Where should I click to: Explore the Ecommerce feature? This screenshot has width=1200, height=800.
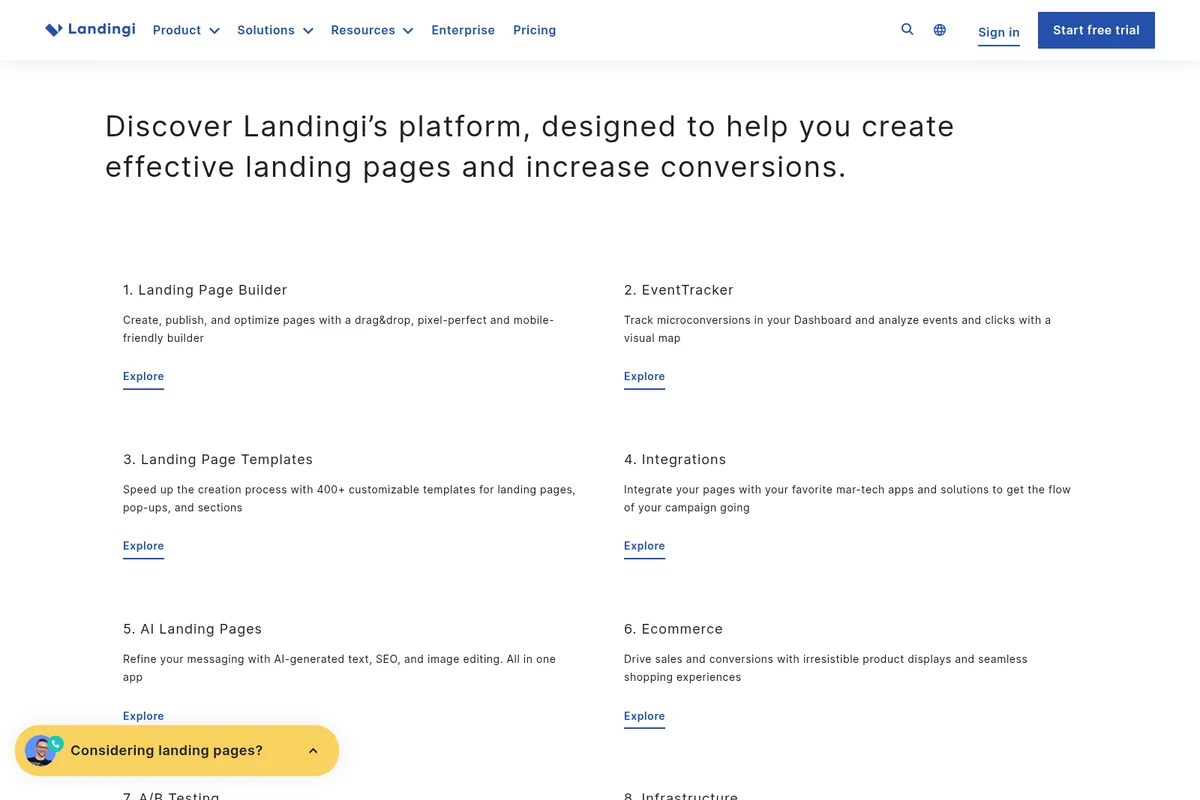tap(644, 716)
